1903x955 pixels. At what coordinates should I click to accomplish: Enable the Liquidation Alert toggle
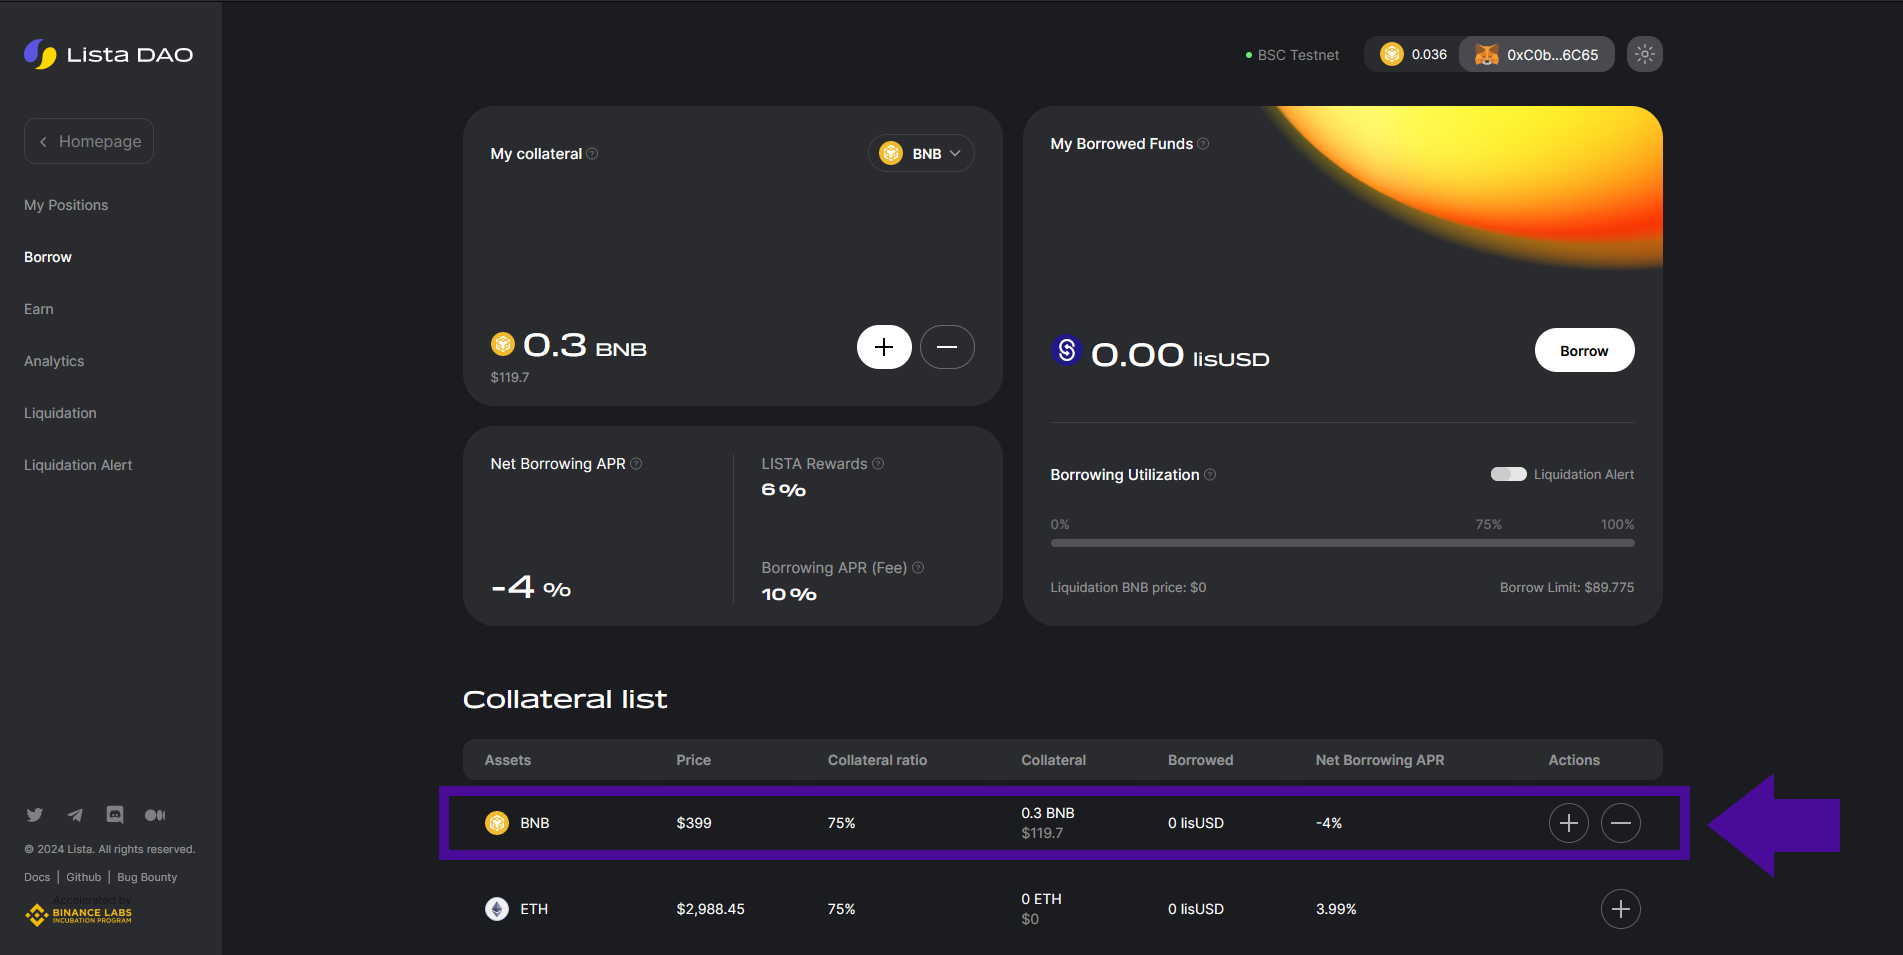click(x=1508, y=474)
